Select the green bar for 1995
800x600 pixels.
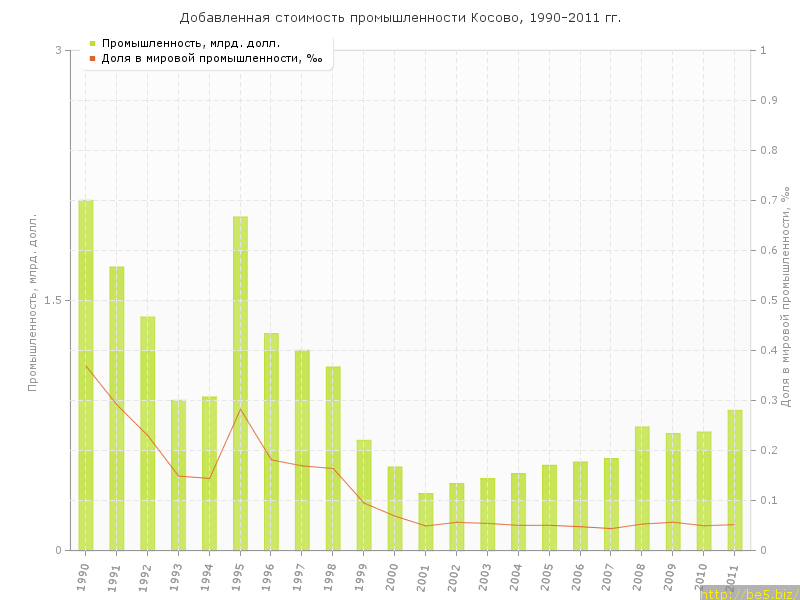click(x=240, y=383)
